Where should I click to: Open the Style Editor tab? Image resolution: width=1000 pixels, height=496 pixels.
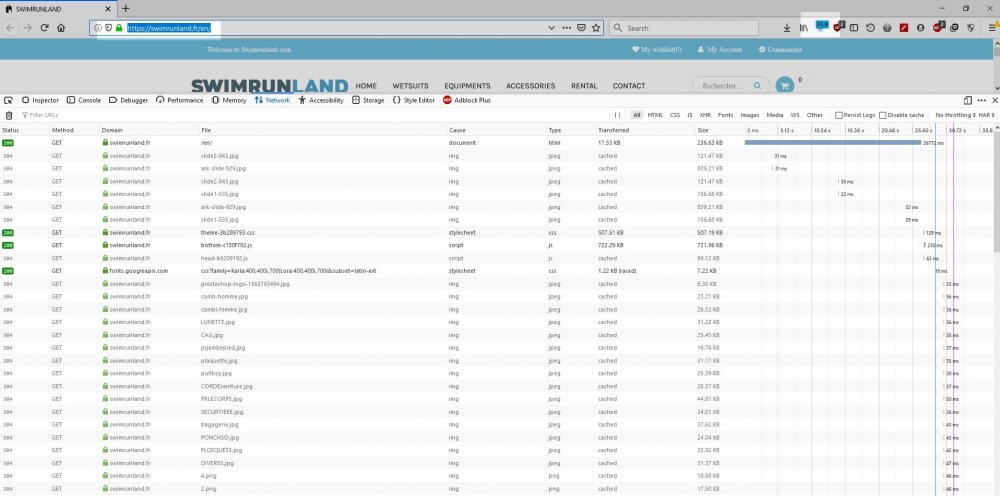point(413,100)
